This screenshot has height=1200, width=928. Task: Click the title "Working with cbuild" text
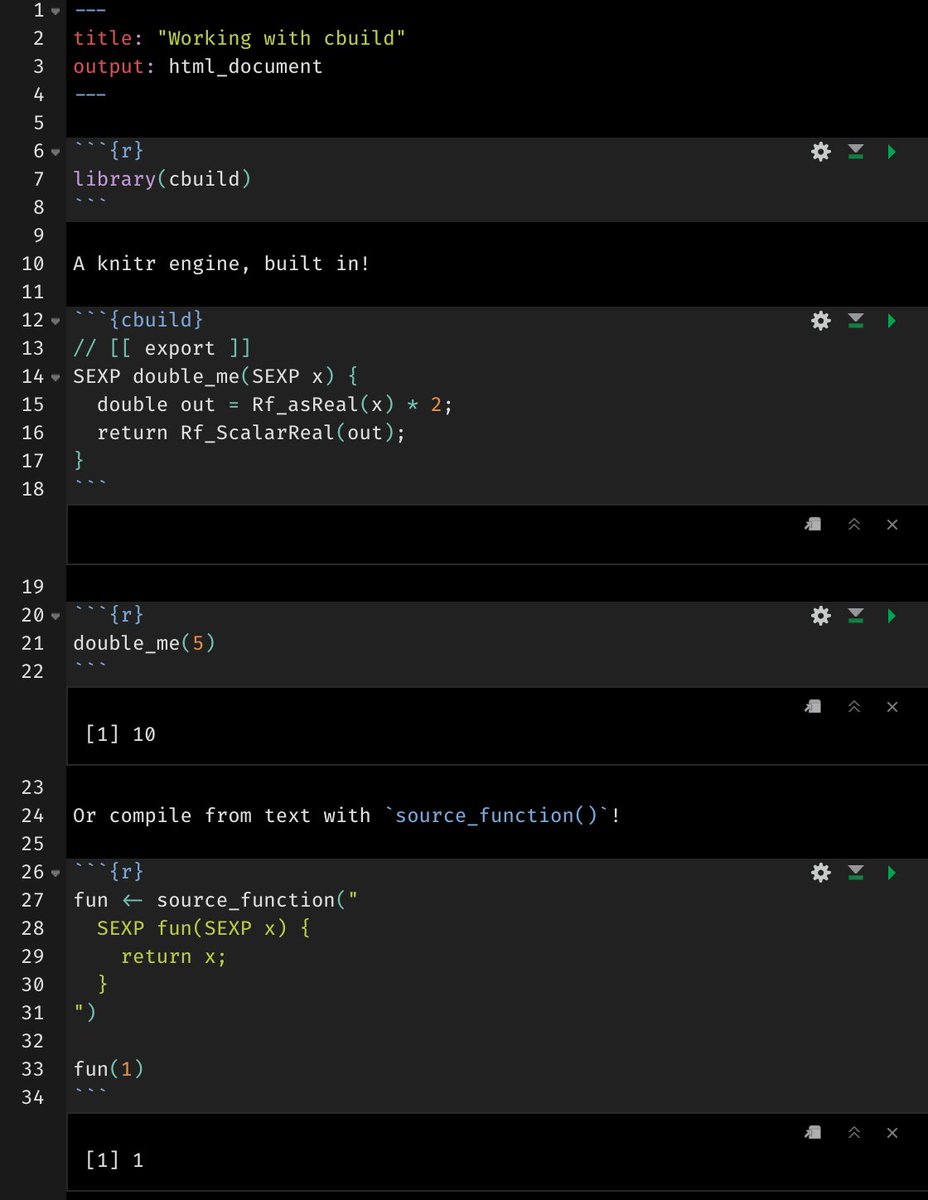click(x=282, y=38)
